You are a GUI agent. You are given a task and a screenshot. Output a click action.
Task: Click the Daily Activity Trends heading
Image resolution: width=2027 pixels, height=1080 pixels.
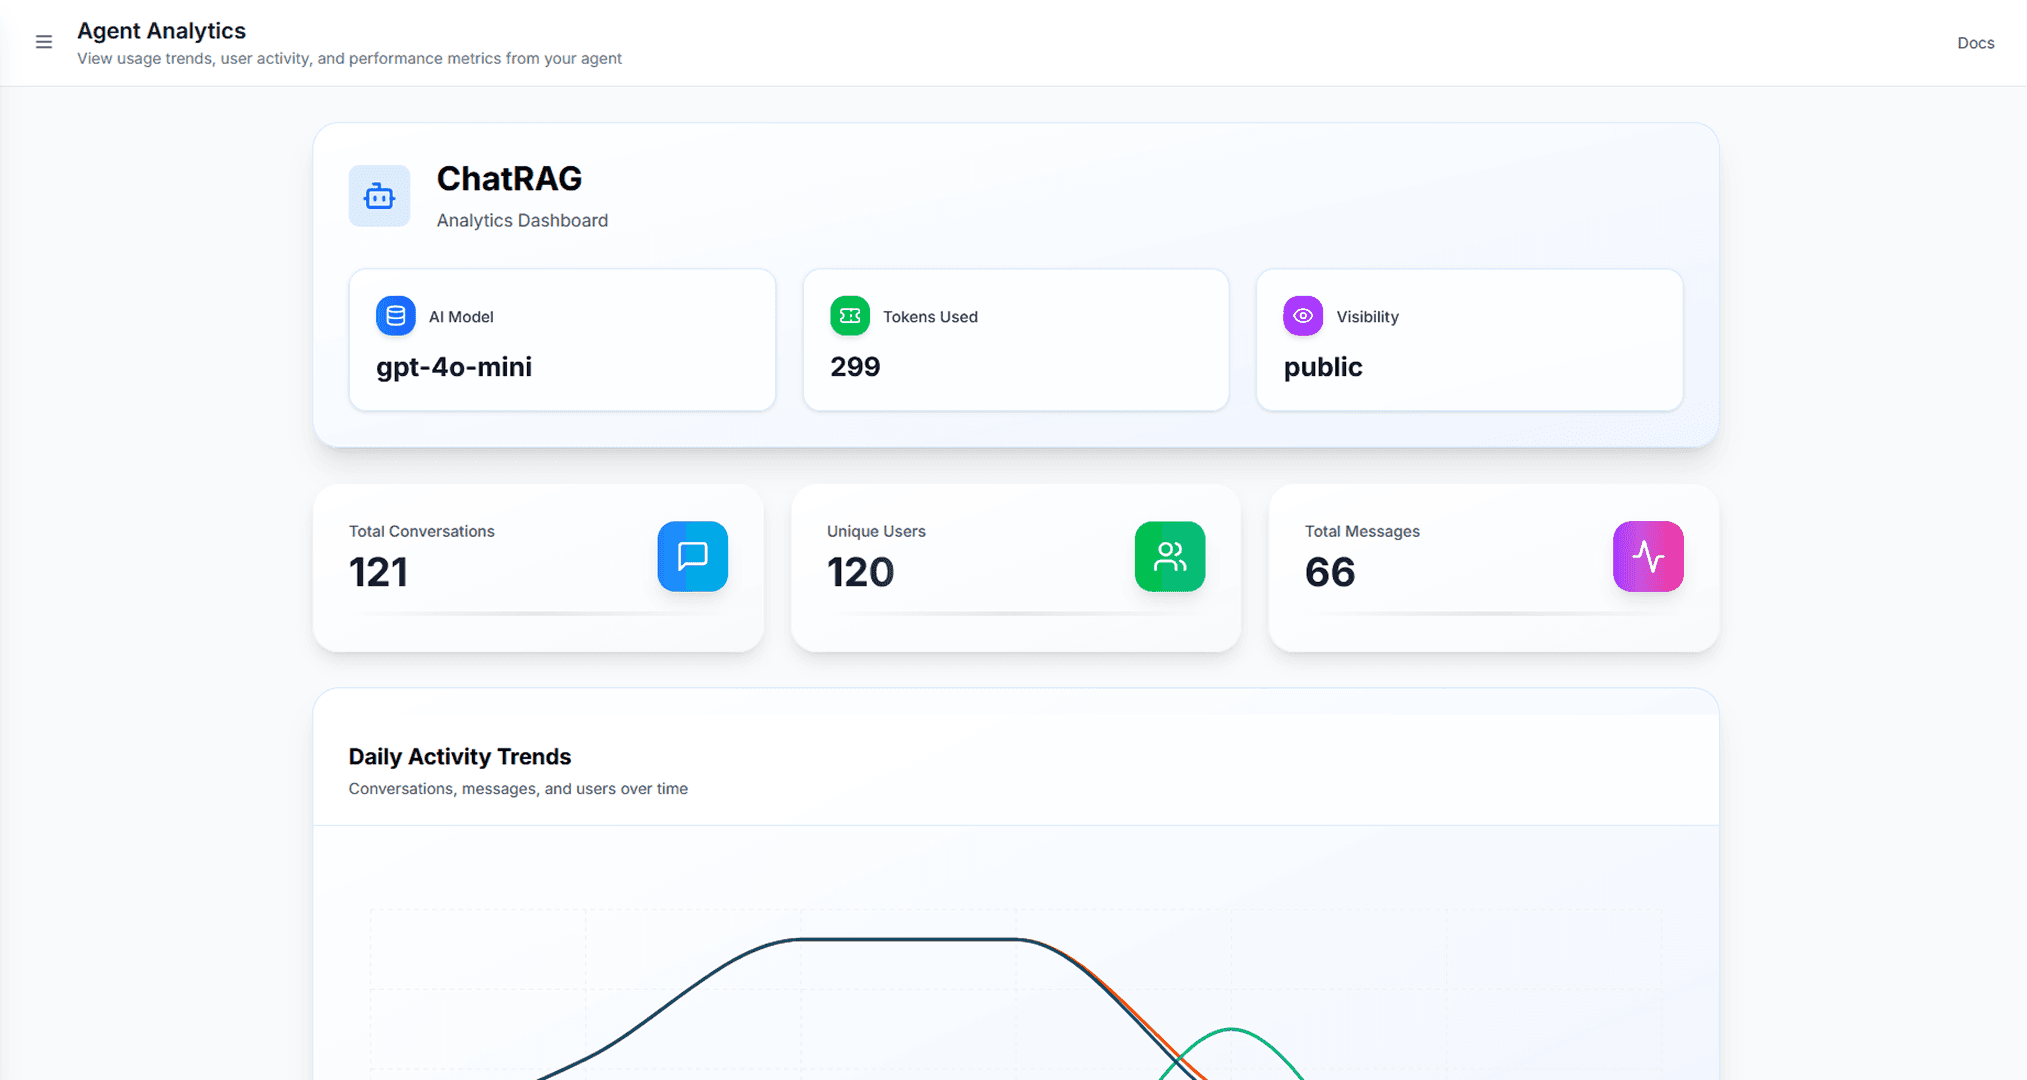point(459,757)
